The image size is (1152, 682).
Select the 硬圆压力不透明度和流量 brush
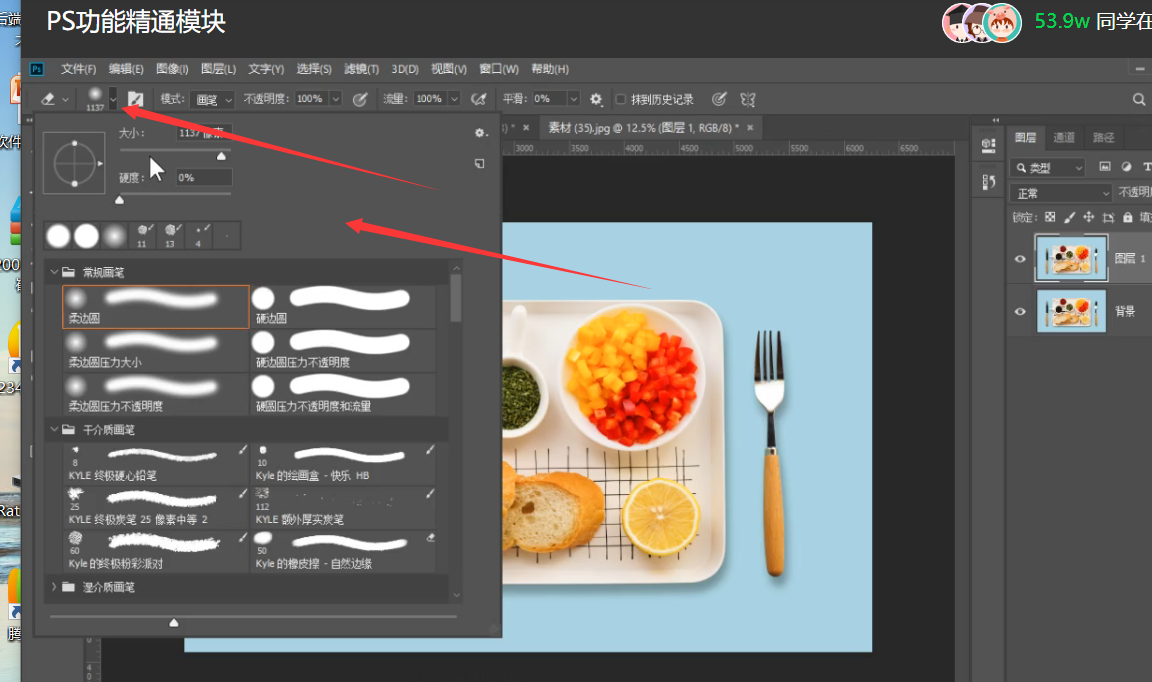coord(343,395)
